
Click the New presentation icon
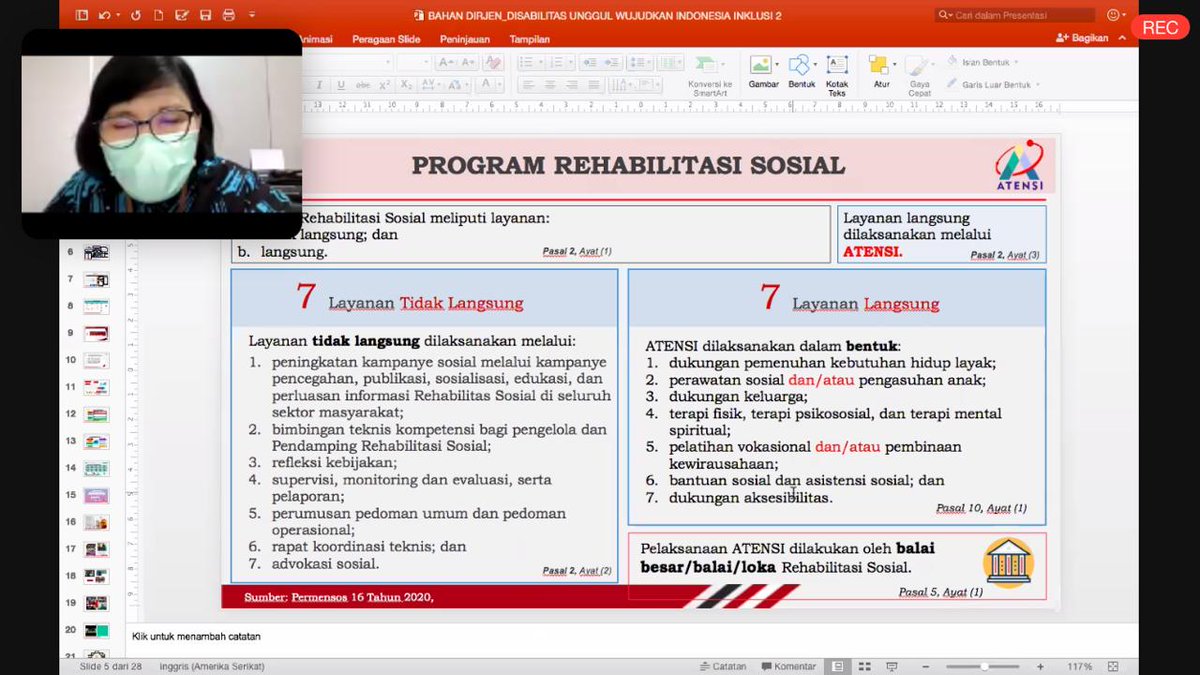158,15
